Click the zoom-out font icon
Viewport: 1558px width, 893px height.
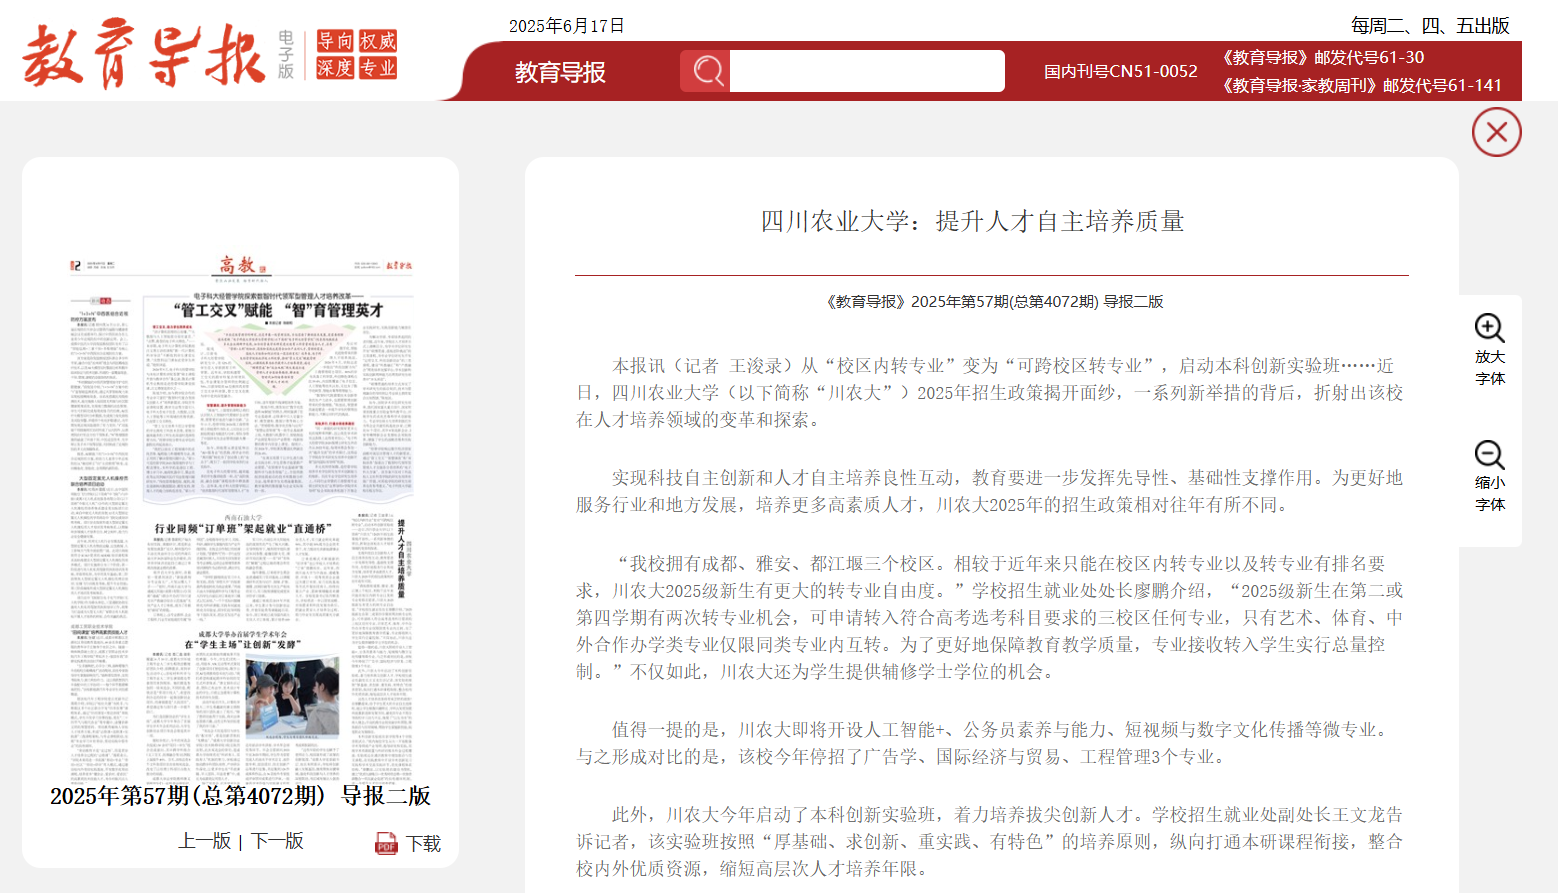click(x=1490, y=454)
